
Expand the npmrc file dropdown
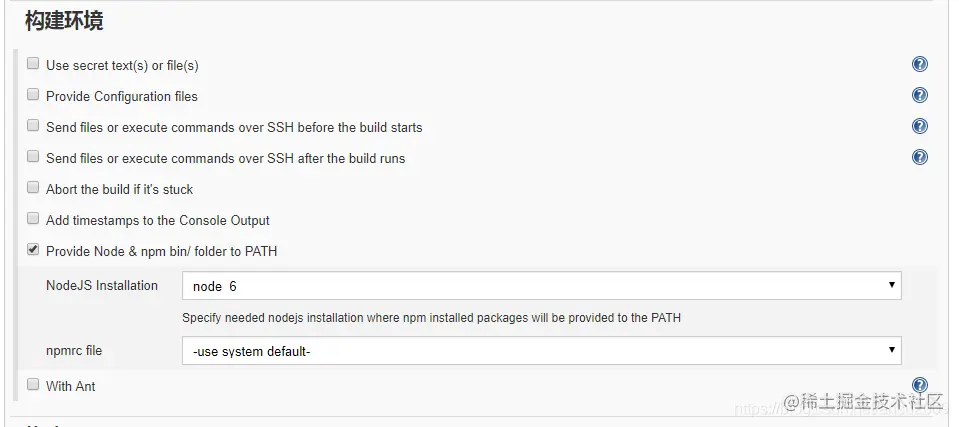pos(541,351)
